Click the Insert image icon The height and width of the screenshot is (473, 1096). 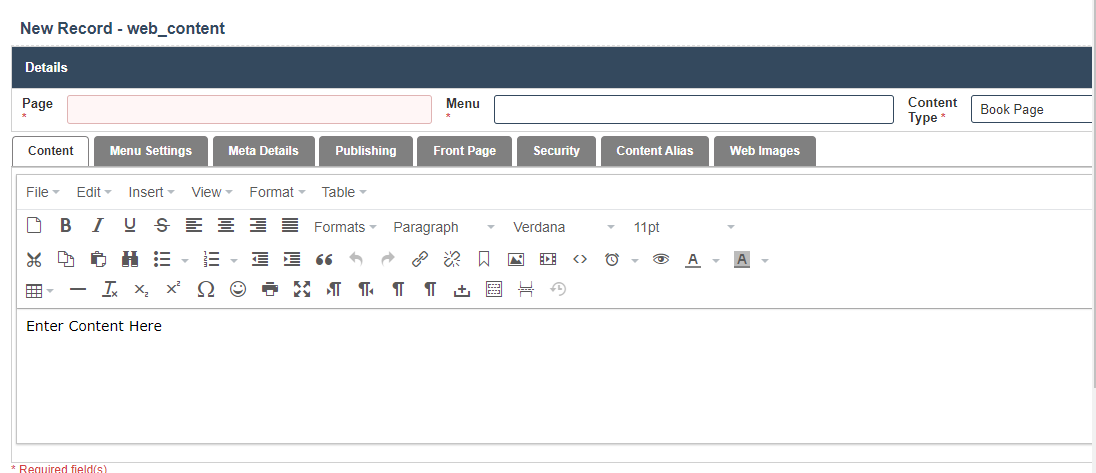(516, 259)
